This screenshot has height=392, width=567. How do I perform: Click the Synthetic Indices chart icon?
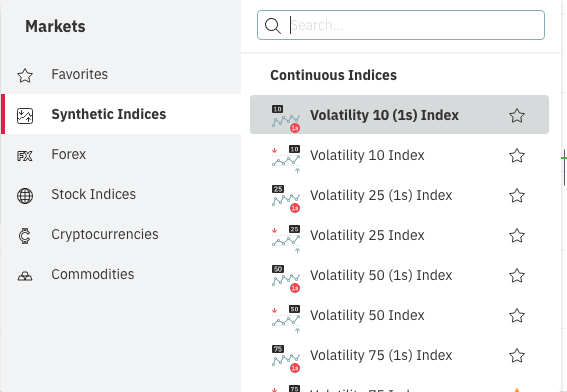25,116
